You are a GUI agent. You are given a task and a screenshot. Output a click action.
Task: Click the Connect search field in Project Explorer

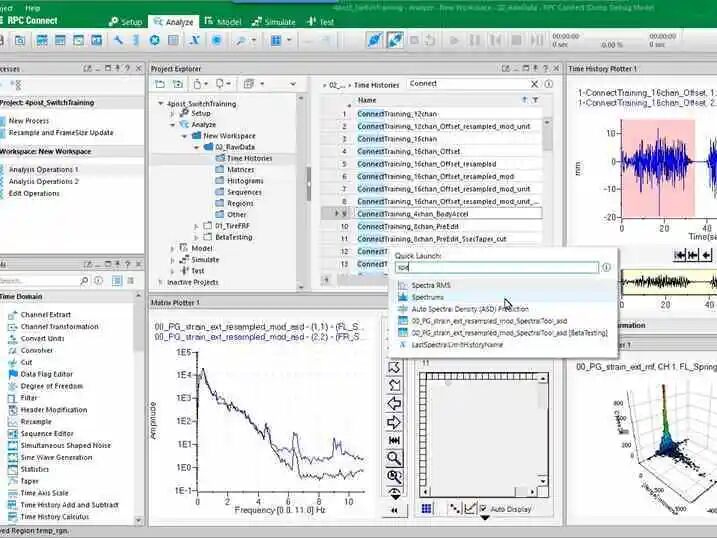(467, 84)
